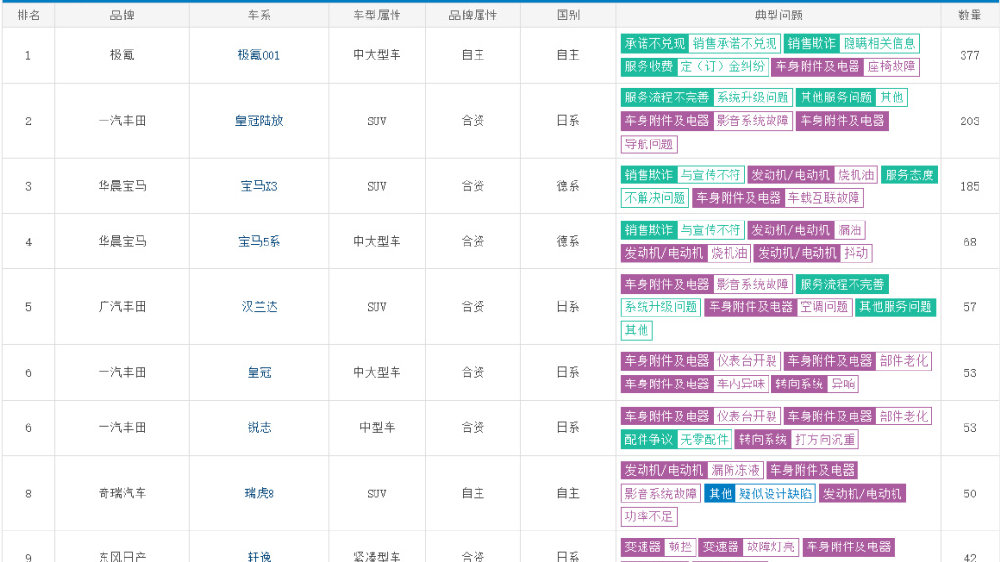Screen dimensions: 1000x562
Task: Select the 漏防冻液 tag in 瑞虎8 row
Action: pos(735,471)
